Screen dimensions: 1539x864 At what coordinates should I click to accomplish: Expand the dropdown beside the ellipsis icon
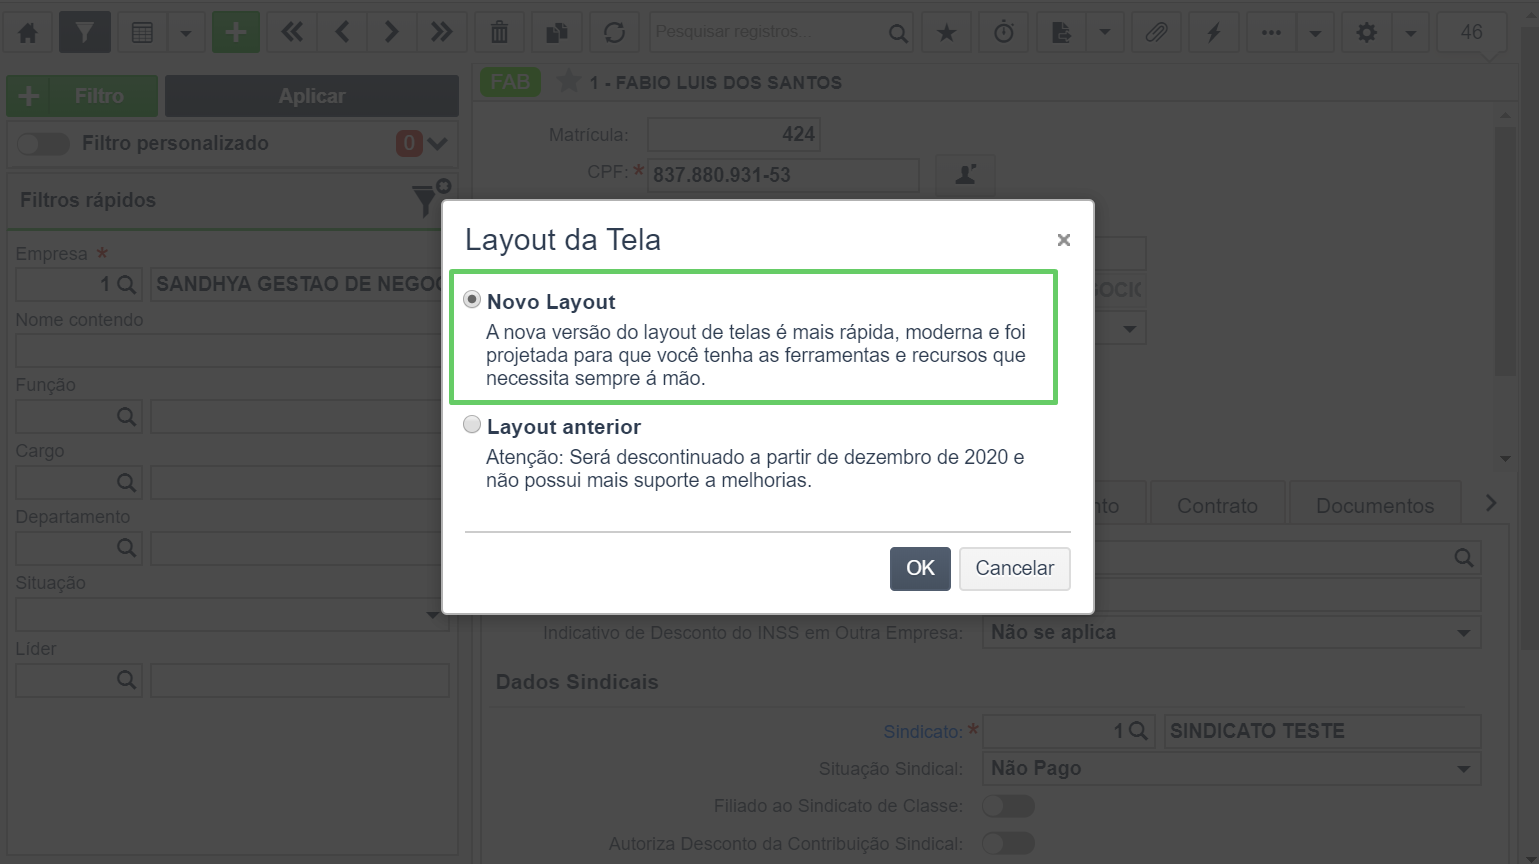pos(1315,32)
